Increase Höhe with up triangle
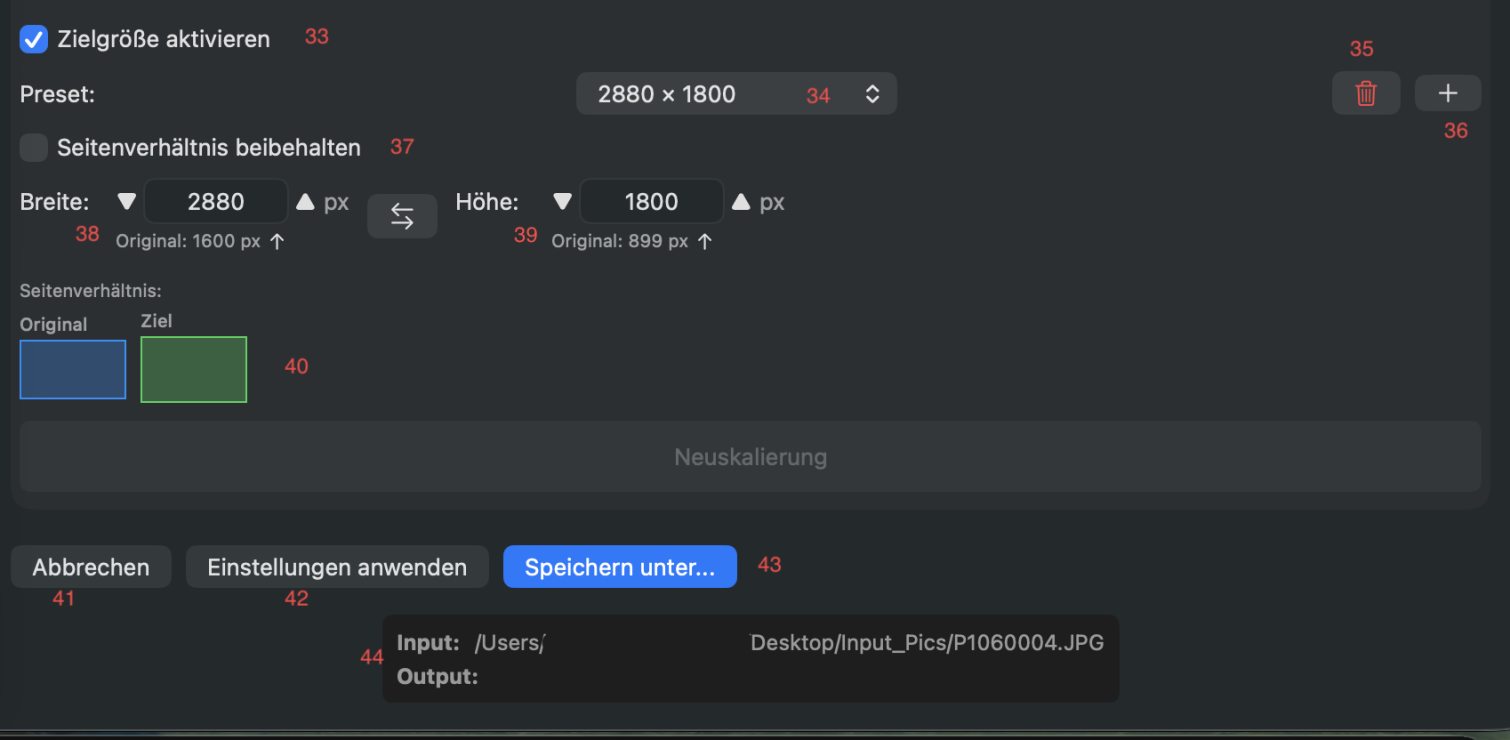 pos(741,202)
